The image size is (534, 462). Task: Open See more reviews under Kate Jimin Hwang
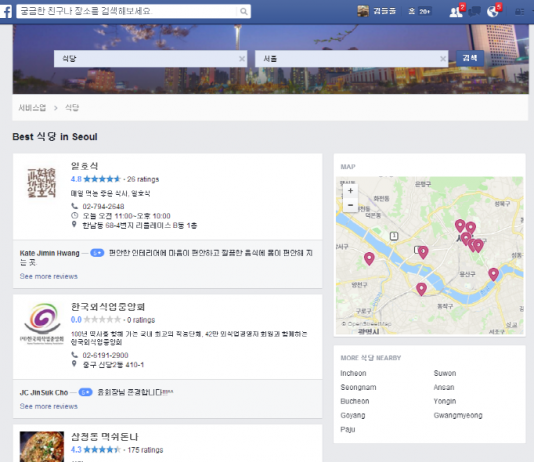[49, 276]
